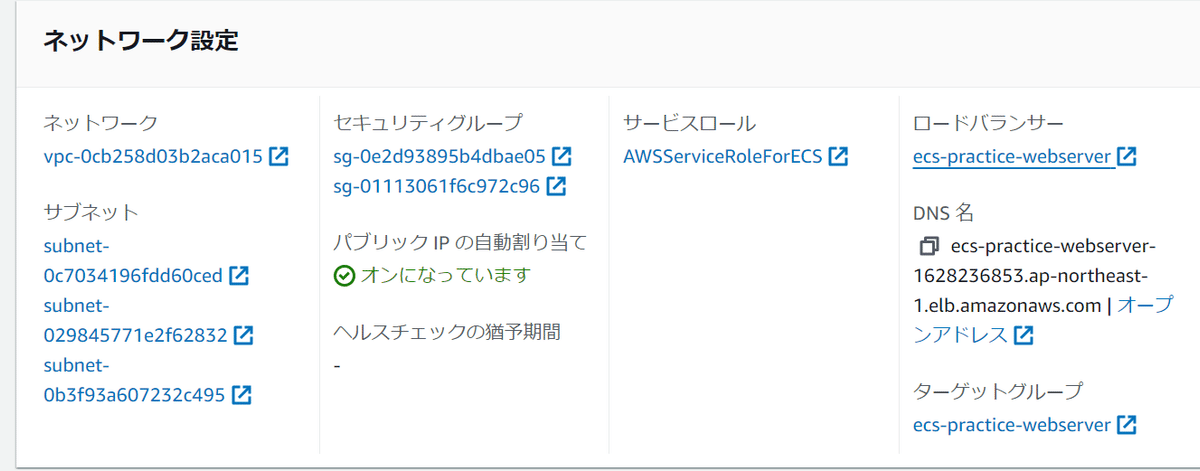Screen dimensions: 1200x471
Task: Click external-link icon next to subnet-029845771e2f62832
Action: click(x=243, y=335)
